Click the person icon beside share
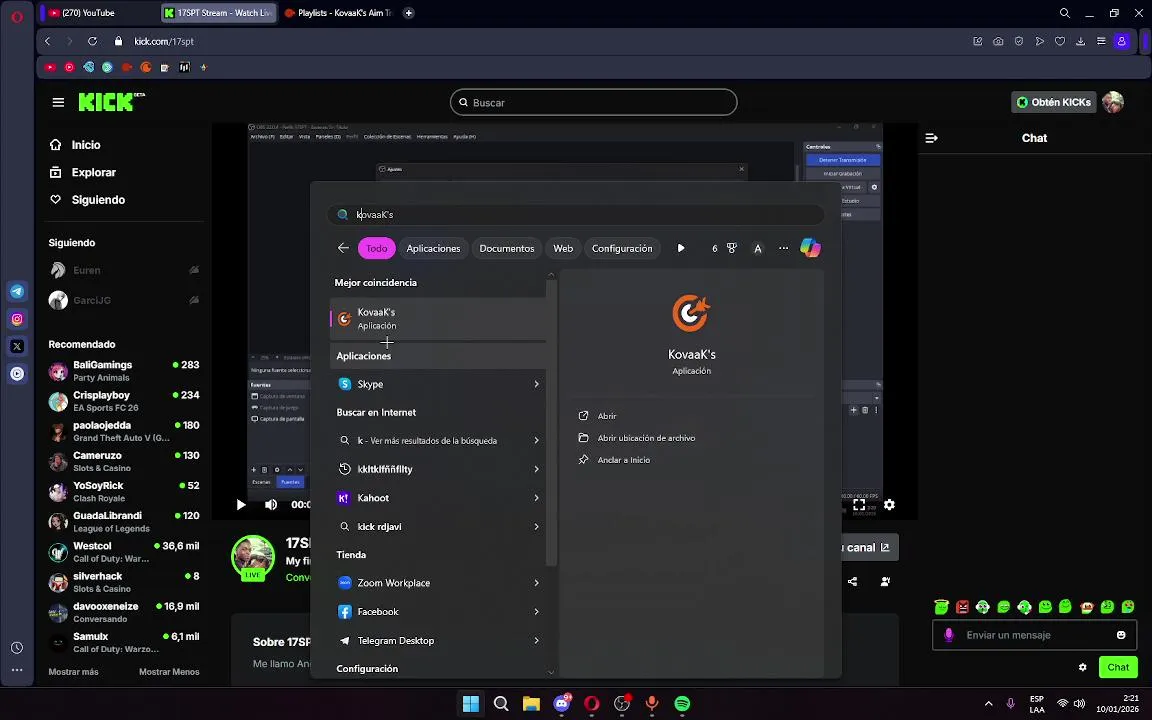This screenshot has height=720, width=1152. pos(885,582)
